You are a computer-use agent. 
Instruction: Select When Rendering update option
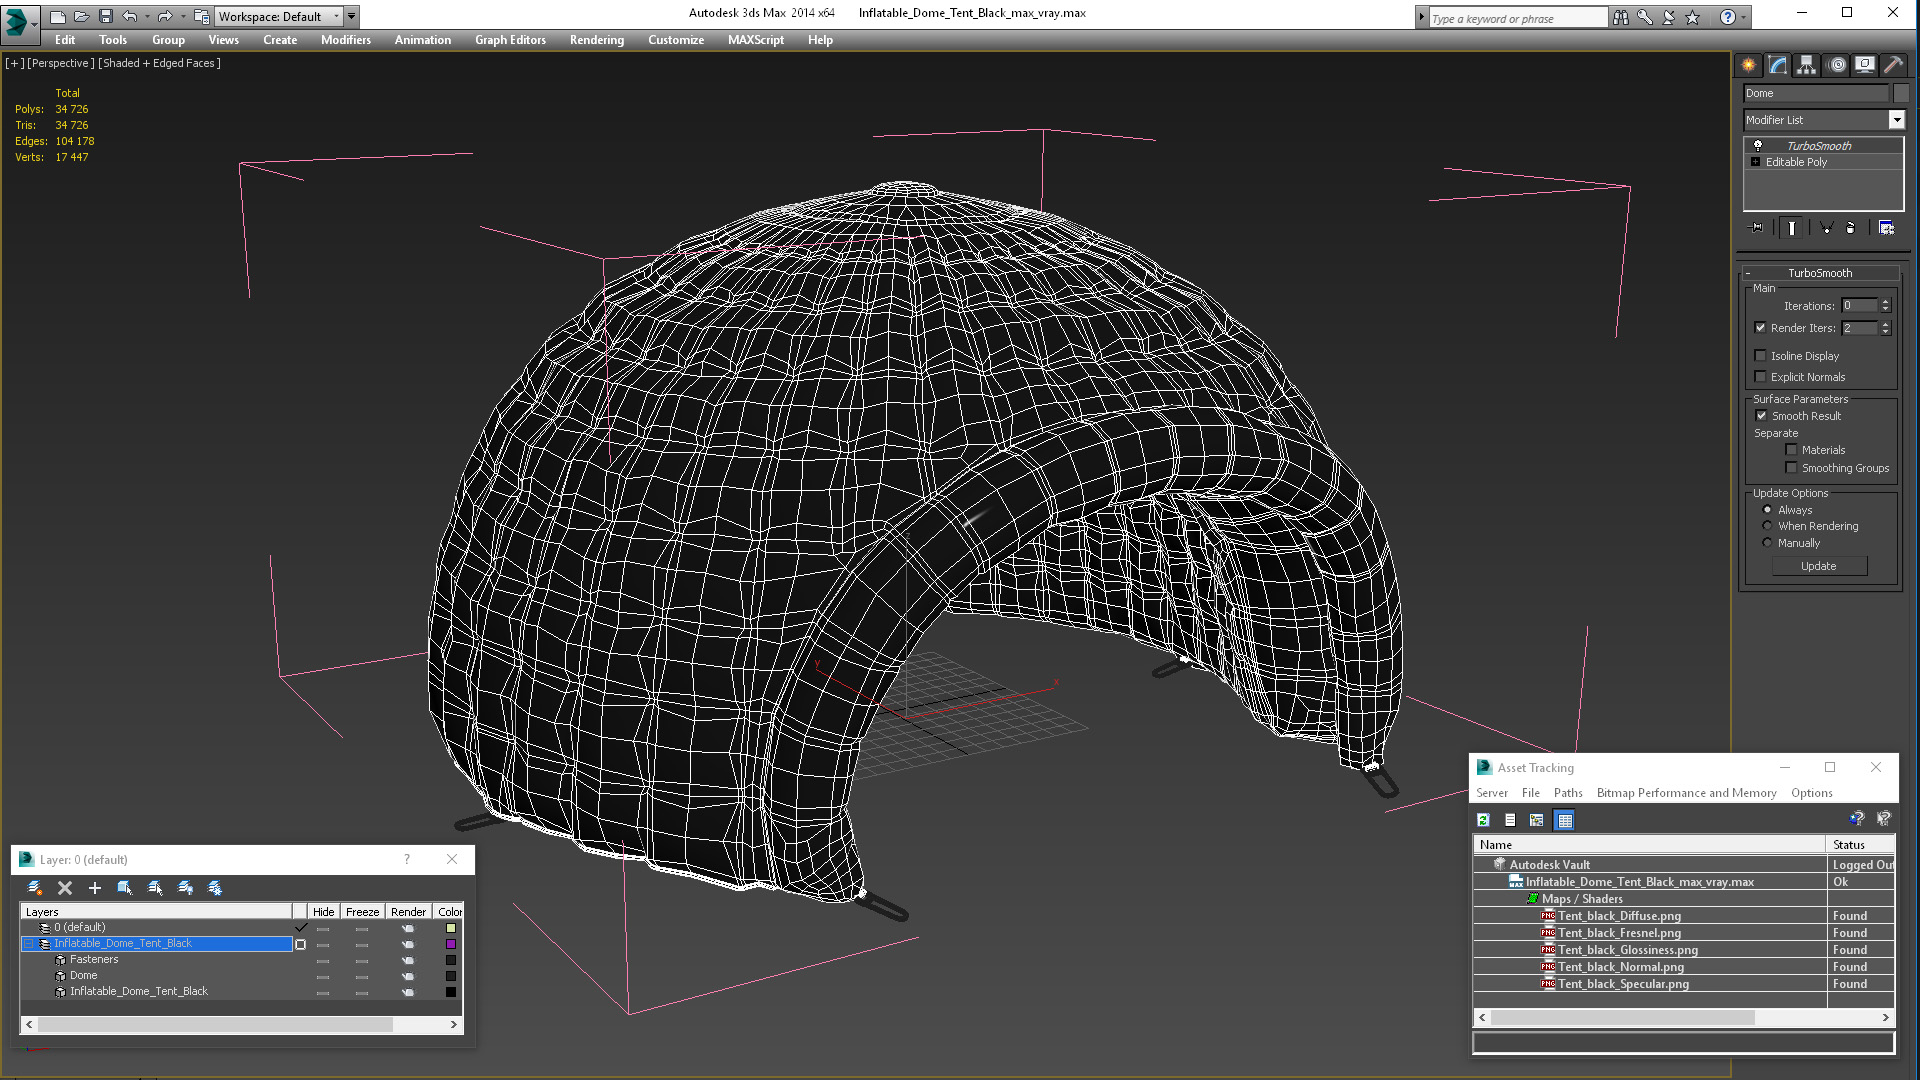click(x=1768, y=526)
